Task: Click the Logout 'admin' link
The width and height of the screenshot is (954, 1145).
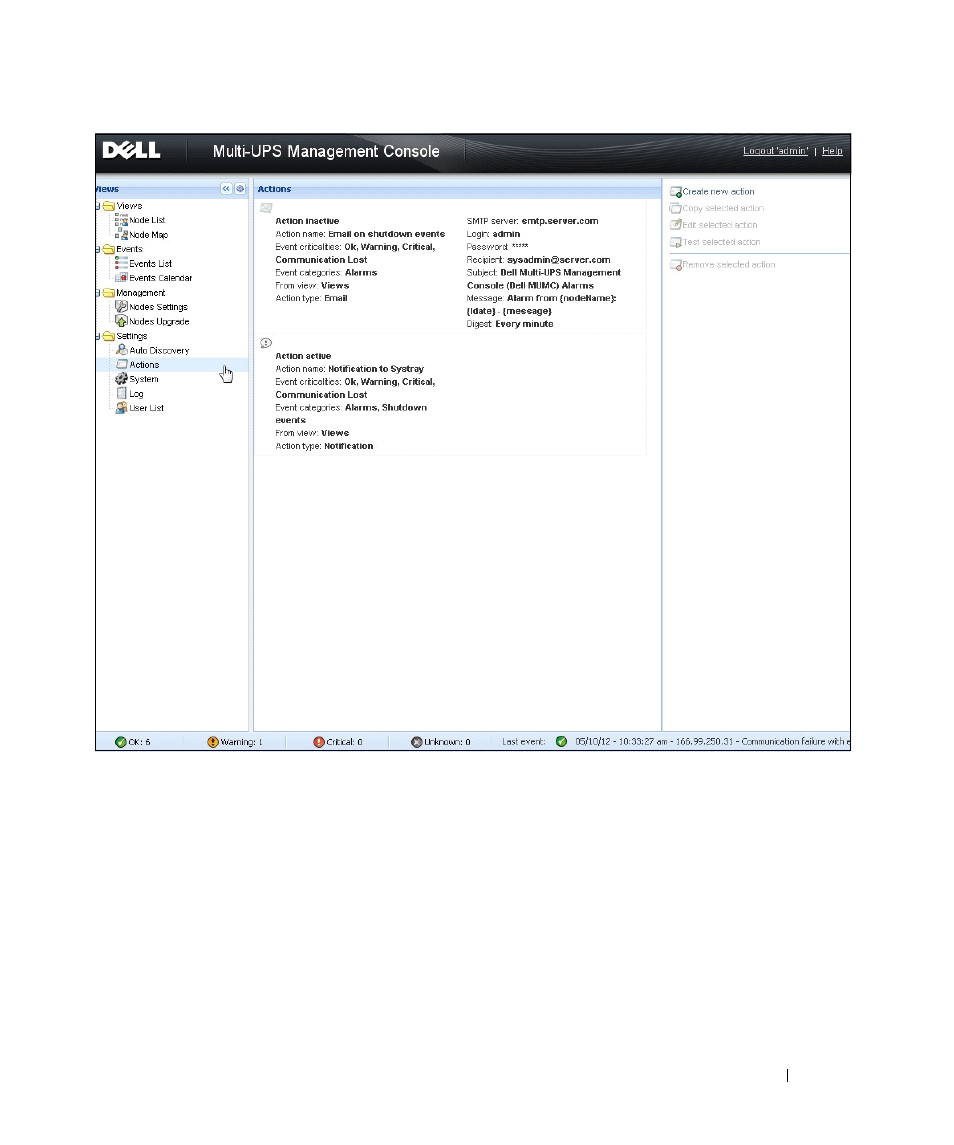Action: point(775,151)
